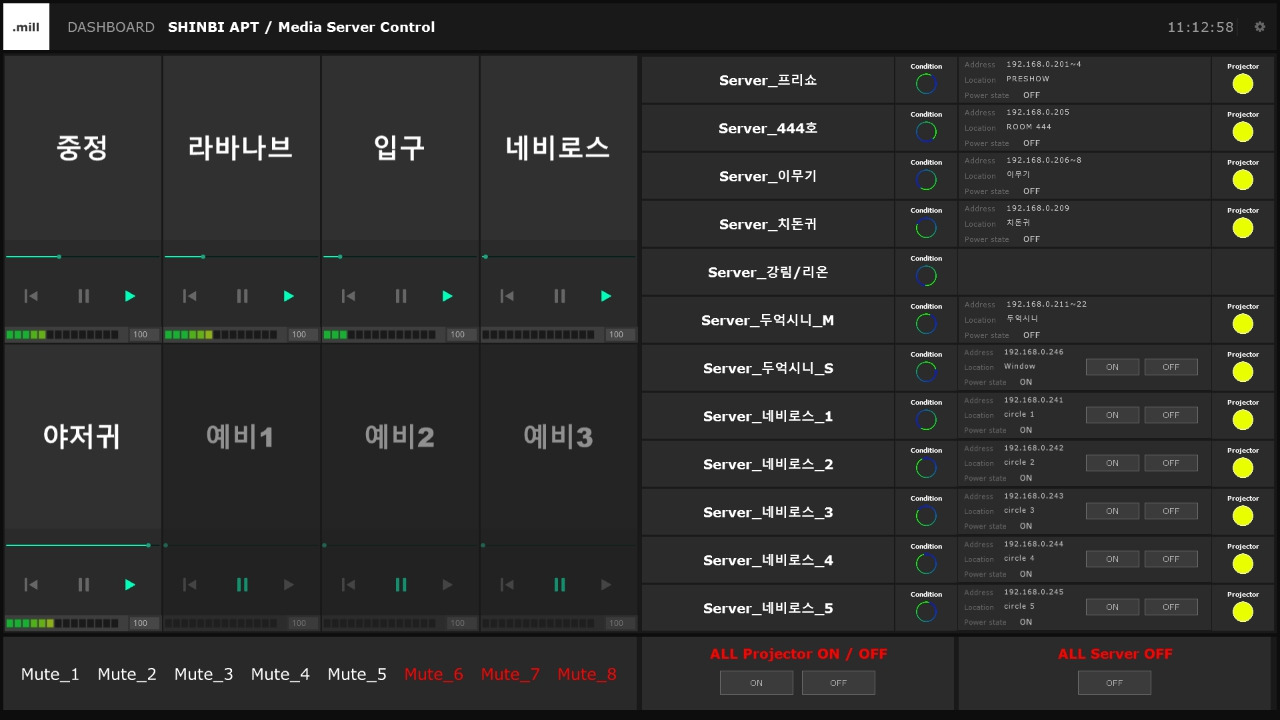This screenshot has width=1280, height=720.
Task: Click OFF under ALL Server OFF
Action: click(x=1114, y=682)
